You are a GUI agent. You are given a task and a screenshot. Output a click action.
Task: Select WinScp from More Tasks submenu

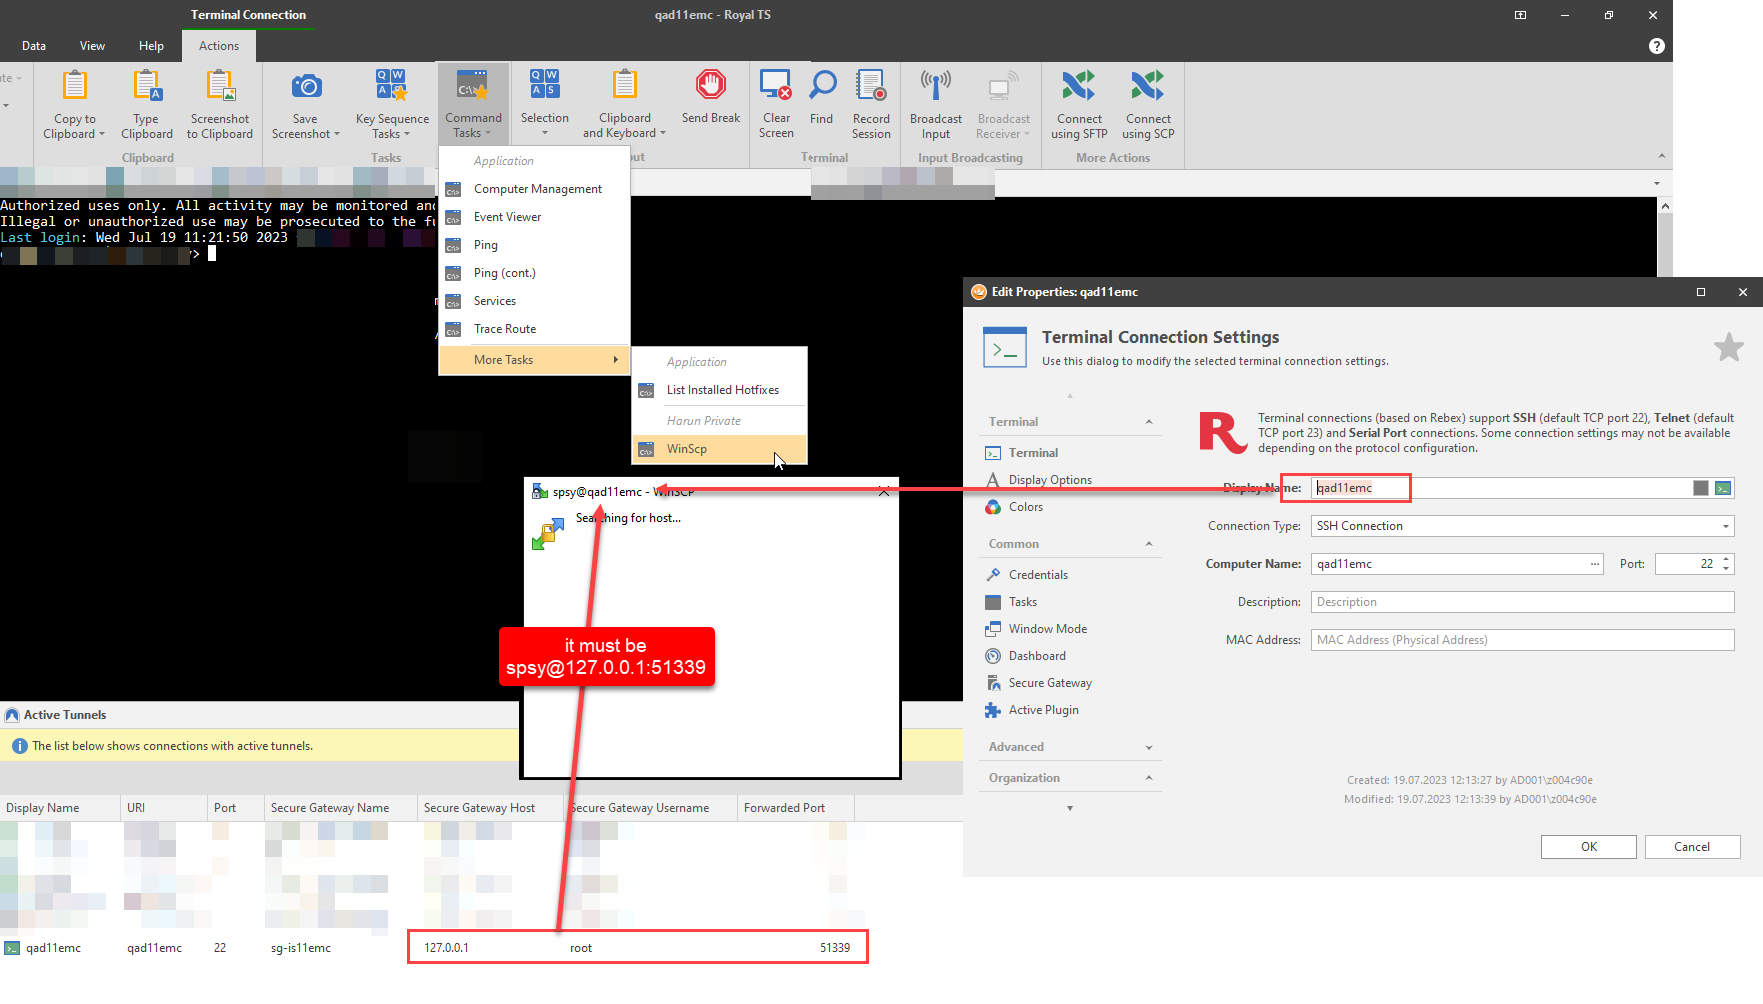tap(687, 449)
